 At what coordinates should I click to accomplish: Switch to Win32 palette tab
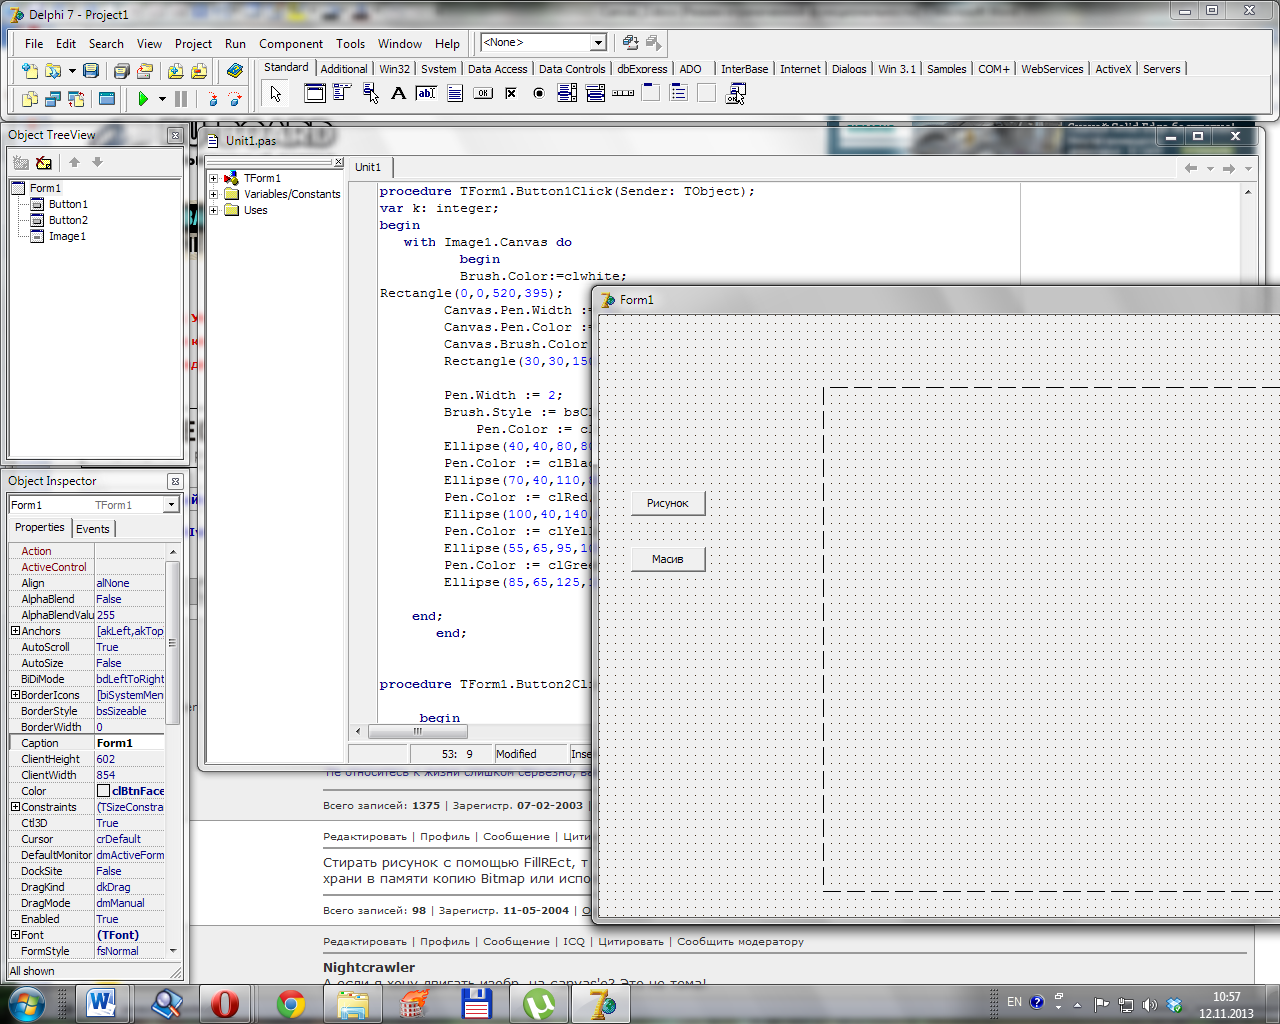pos(395,69)
